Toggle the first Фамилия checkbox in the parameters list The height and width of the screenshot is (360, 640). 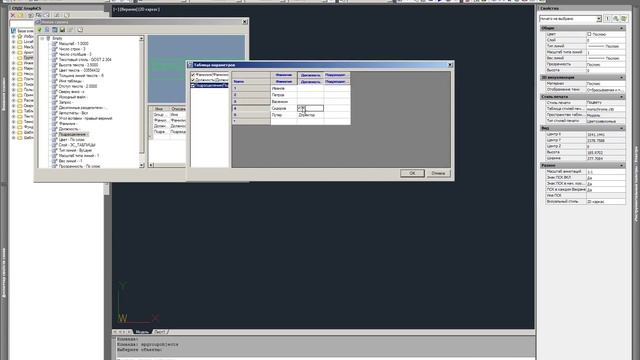pyautogui.click(x=193, y=75)
